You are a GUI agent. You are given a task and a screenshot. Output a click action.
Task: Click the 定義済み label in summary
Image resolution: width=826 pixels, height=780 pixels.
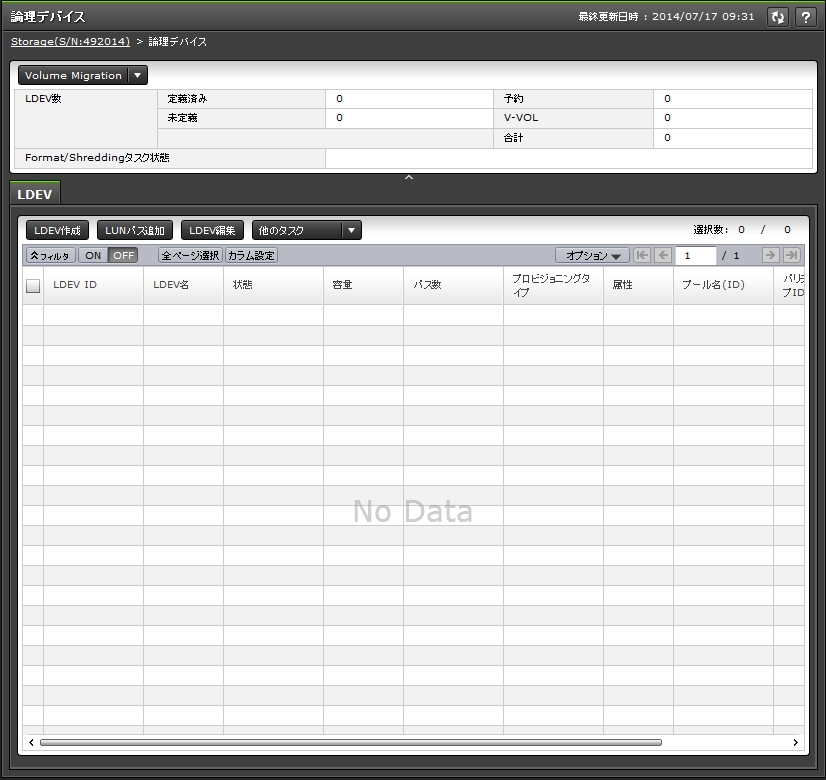(x=188, y=98)
